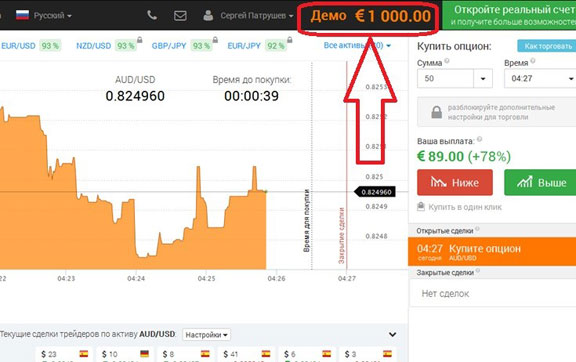The width and height of the screenshot is (576, 362).
Task: Click the red Ниже button
Action: [x=455, y=182]
